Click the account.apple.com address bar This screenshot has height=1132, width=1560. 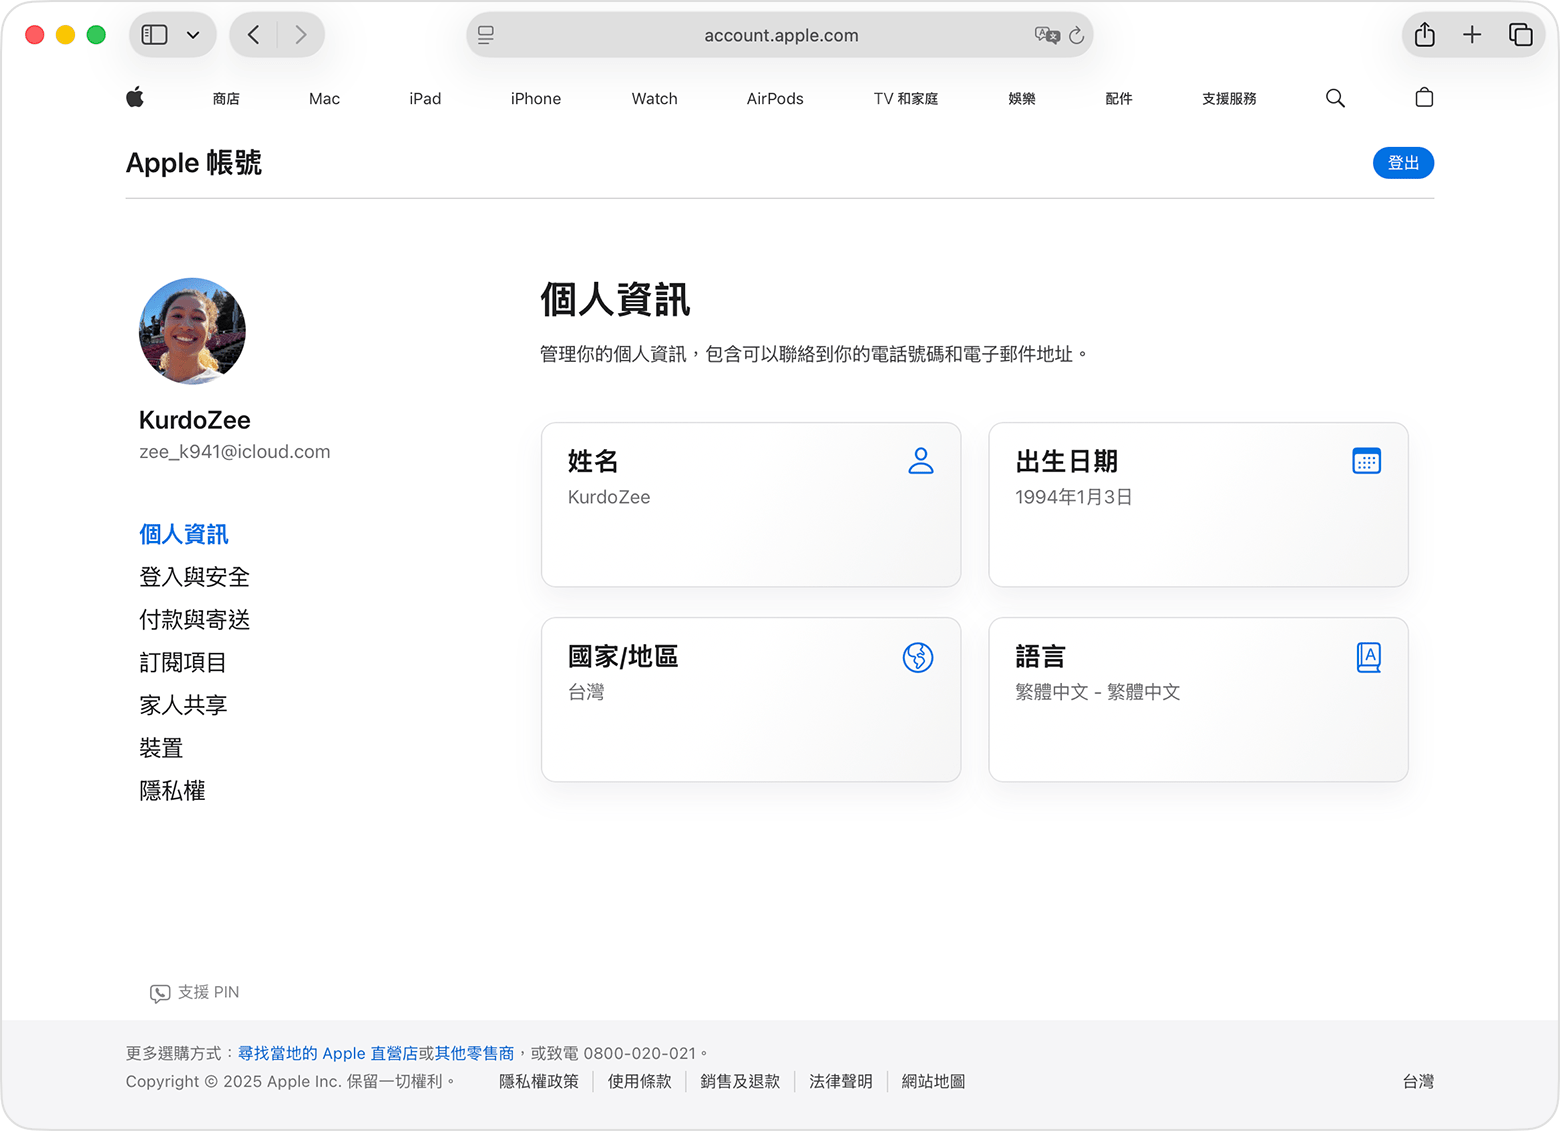pyautogui.click(x=780, y=35)
